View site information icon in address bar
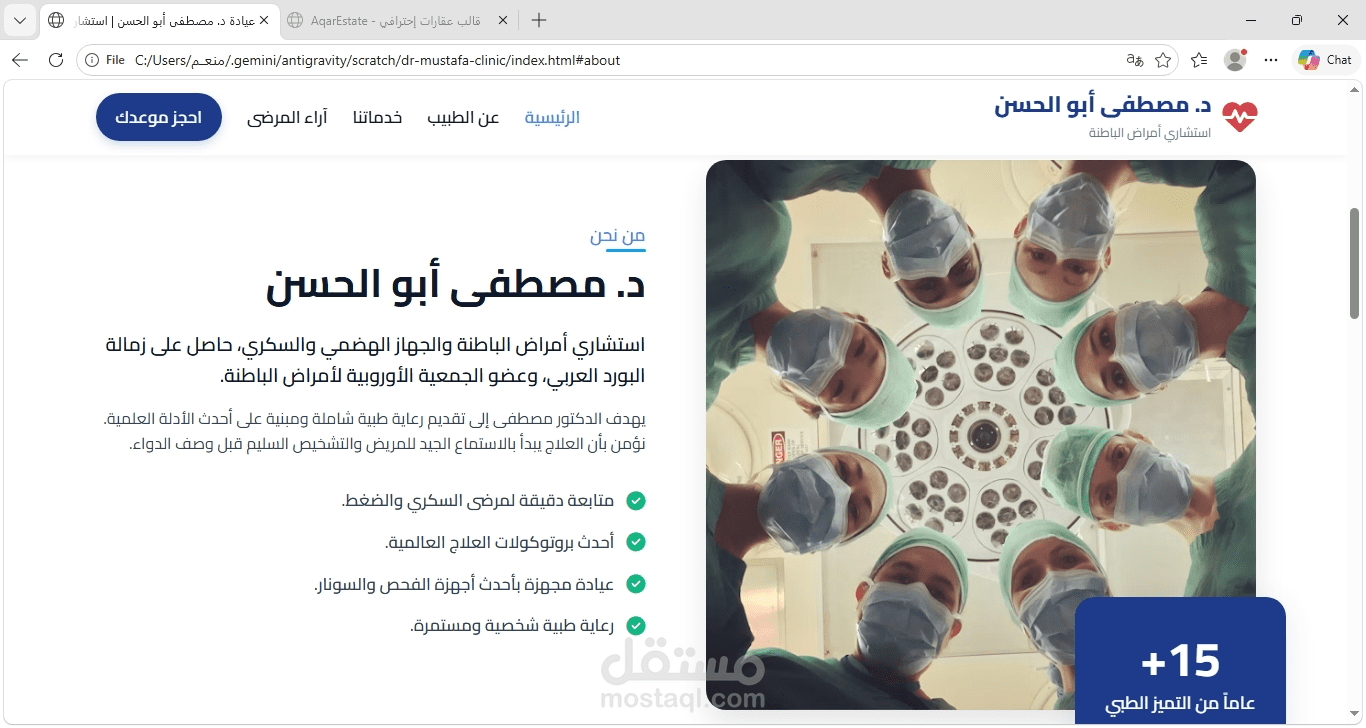1366x728 pixels. (x=93, y=60)
